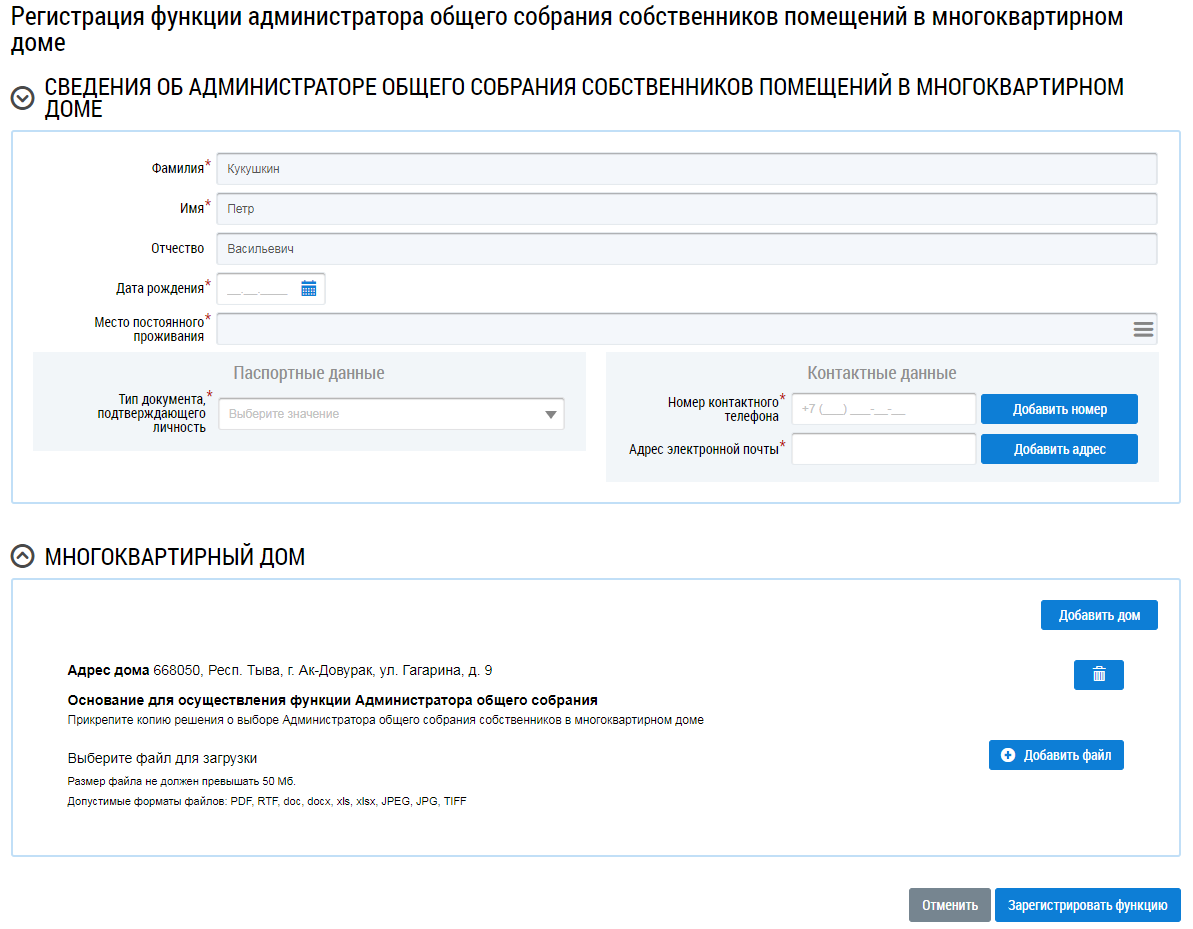Viewport: 1193px width, 929px height.
Task: Click the Место постоянного проживания field
Action: [670, 329]
